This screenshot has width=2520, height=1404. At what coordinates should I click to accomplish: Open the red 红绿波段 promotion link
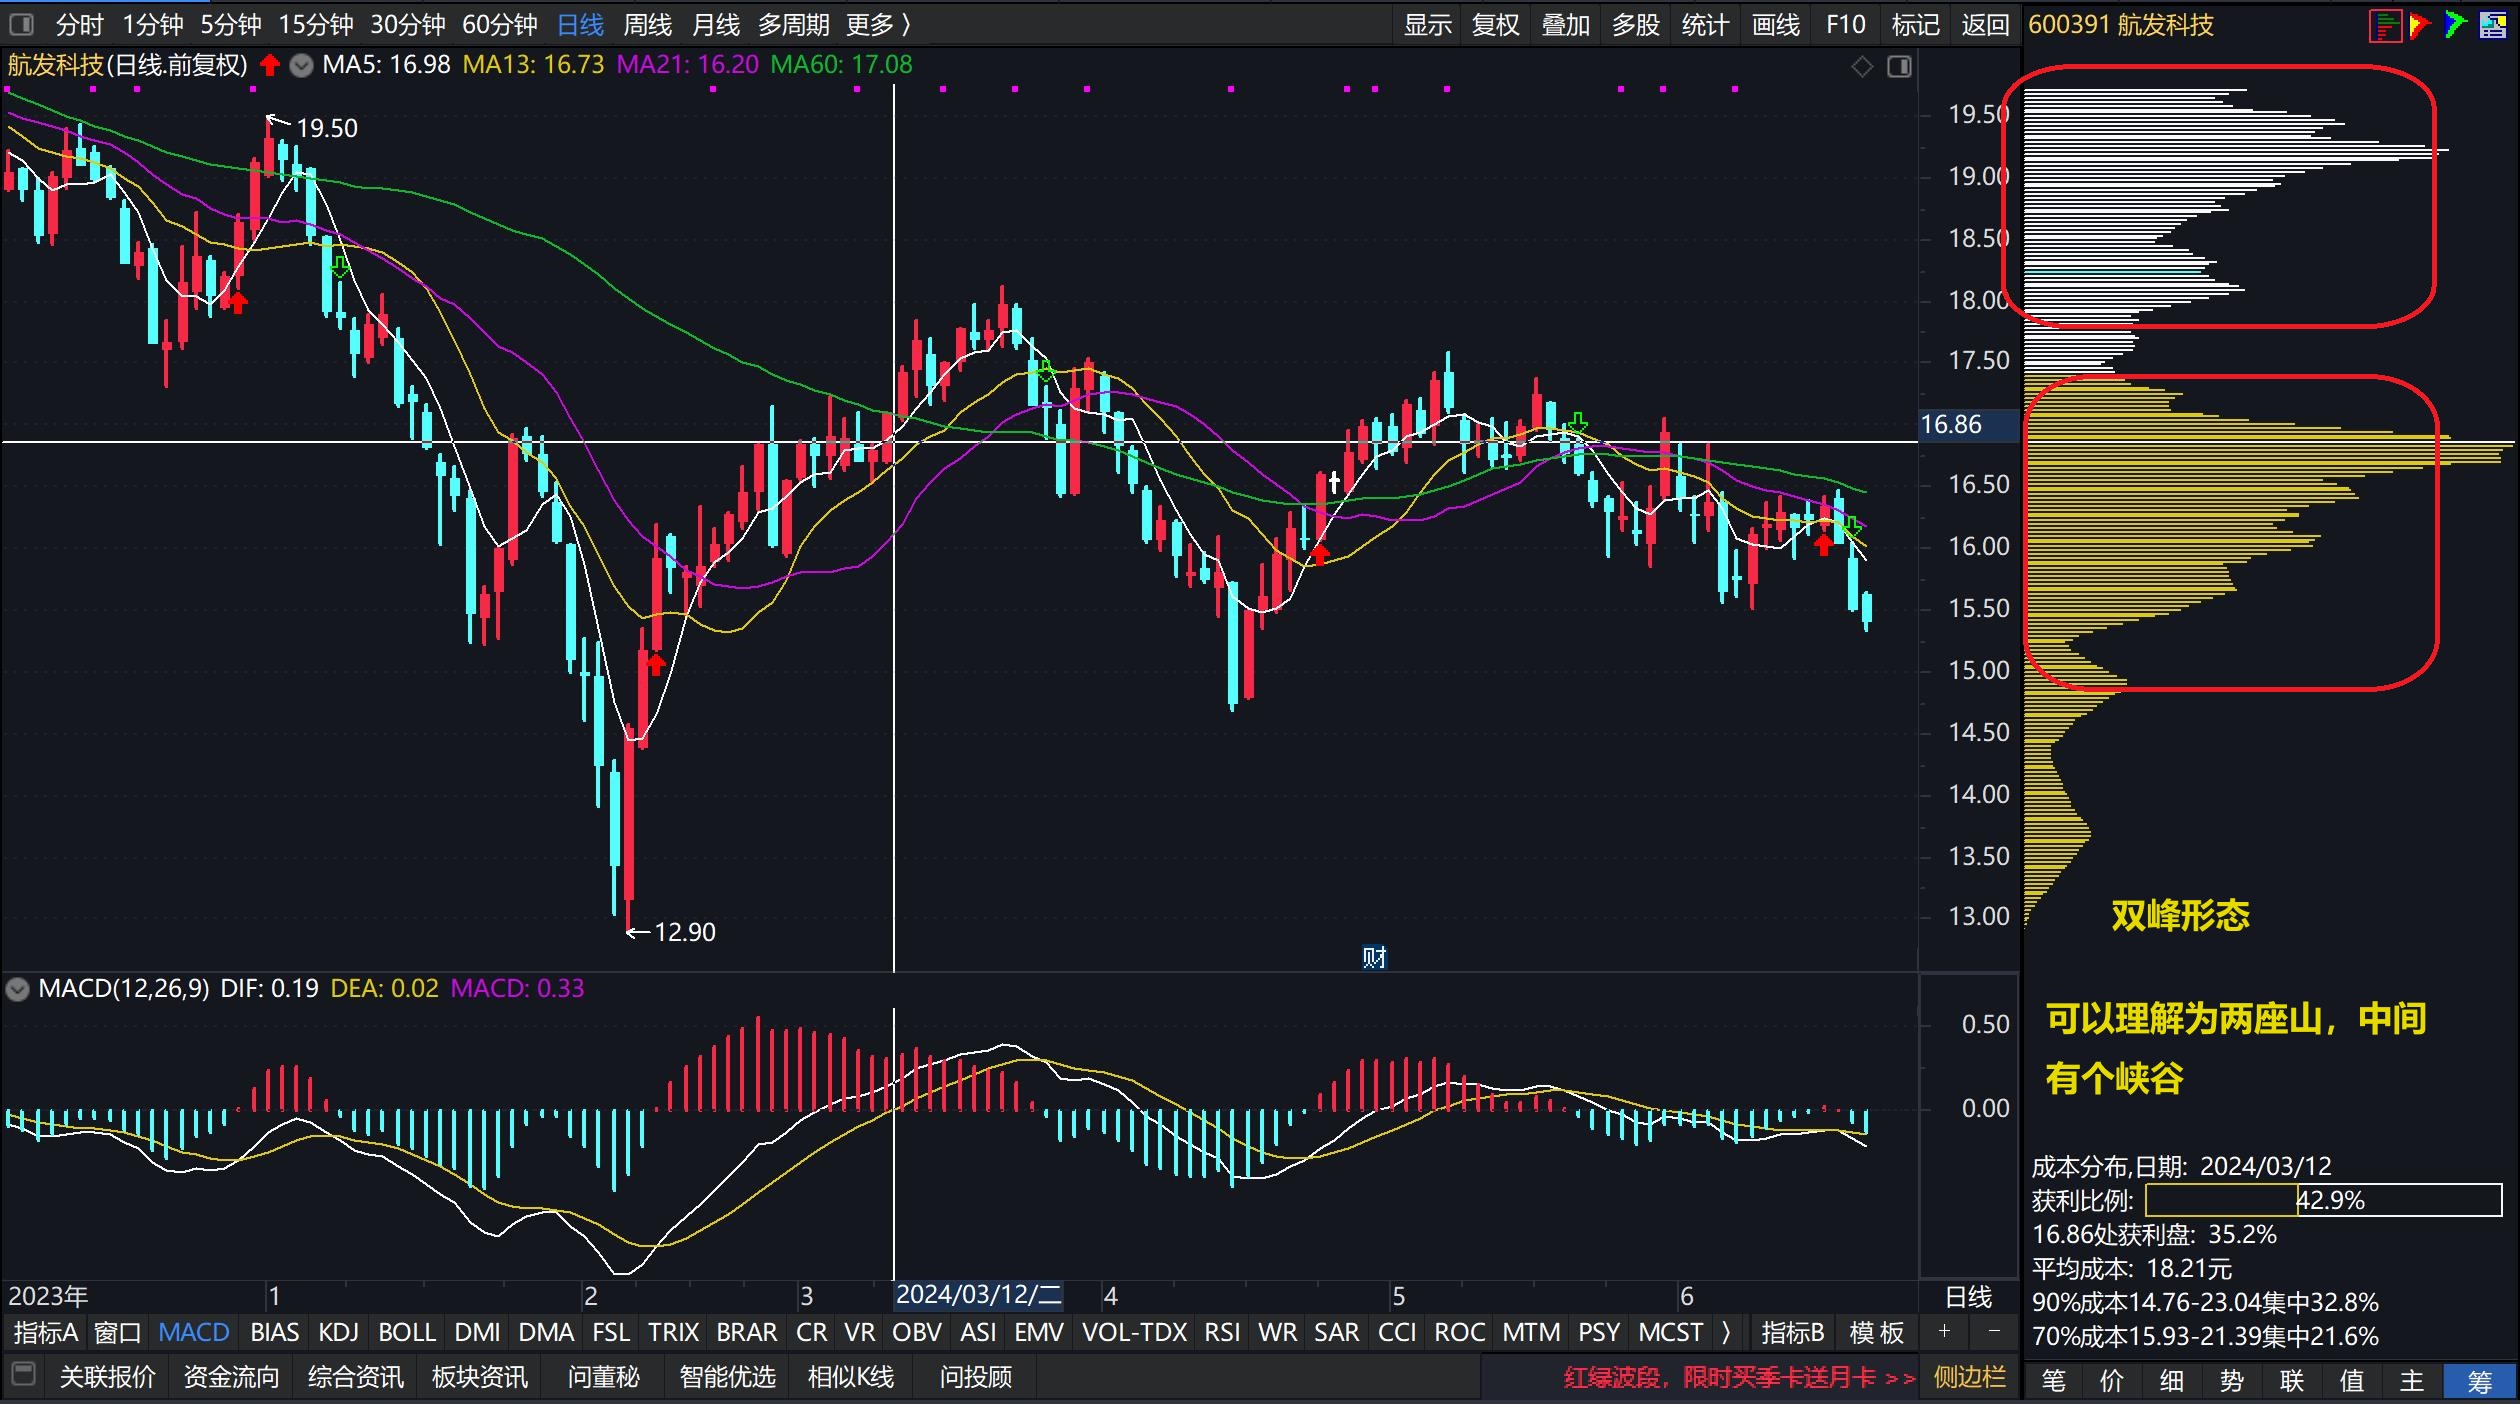1738,1377
